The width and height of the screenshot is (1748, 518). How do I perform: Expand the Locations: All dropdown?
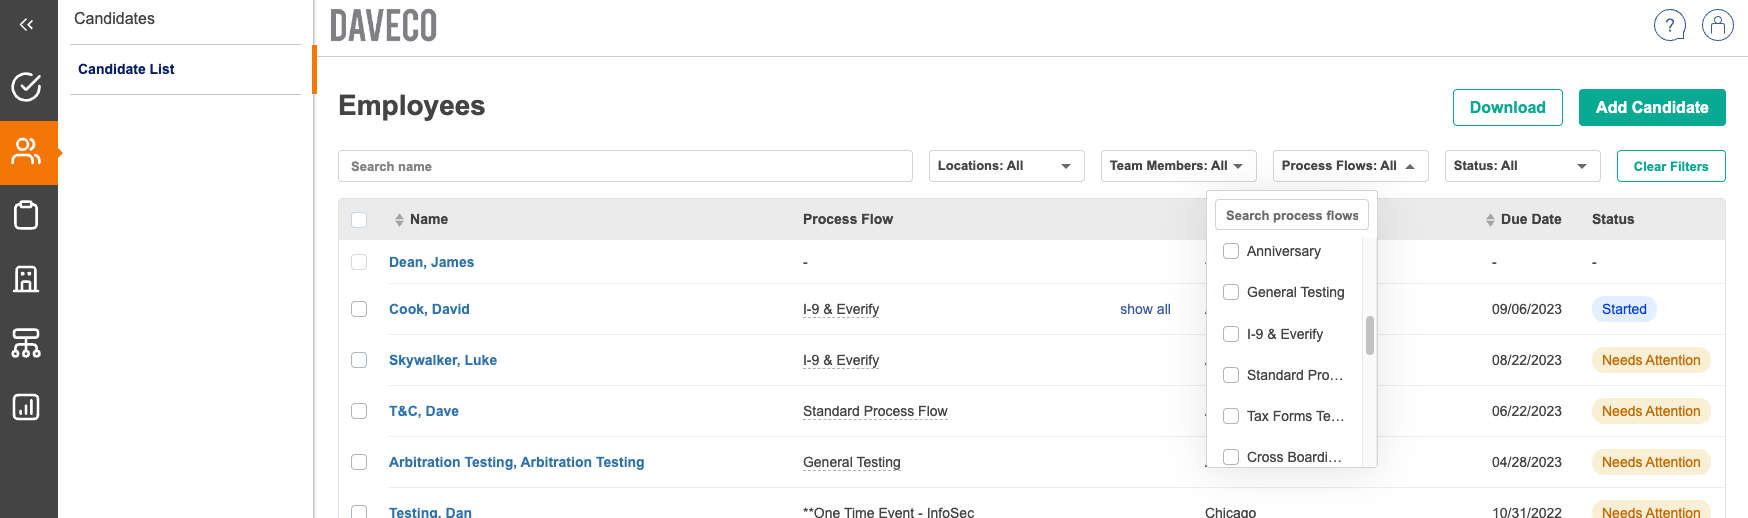click(1005, 166)
